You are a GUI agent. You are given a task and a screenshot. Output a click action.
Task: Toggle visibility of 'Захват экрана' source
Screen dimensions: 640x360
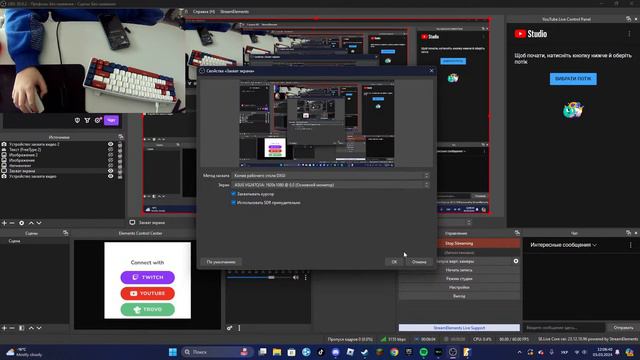(x=111, y=171)
